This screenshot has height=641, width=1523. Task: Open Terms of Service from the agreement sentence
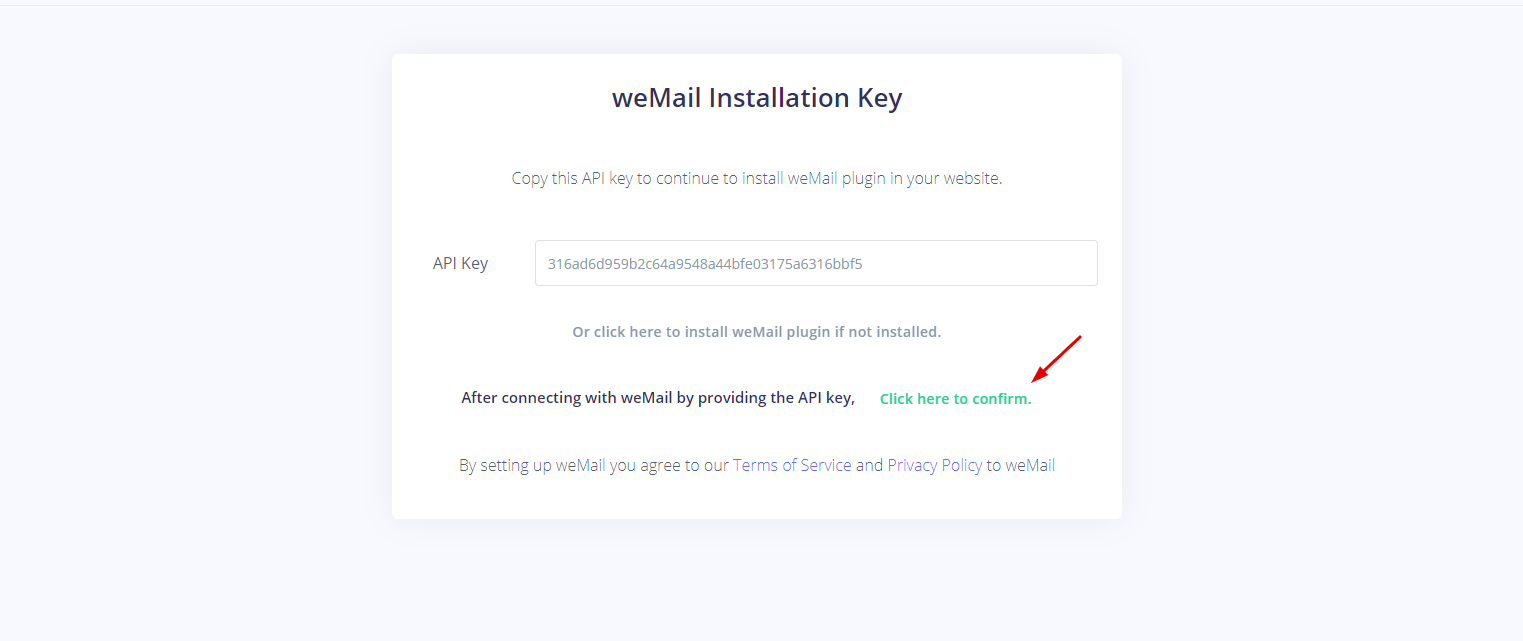tap(791, 464)
